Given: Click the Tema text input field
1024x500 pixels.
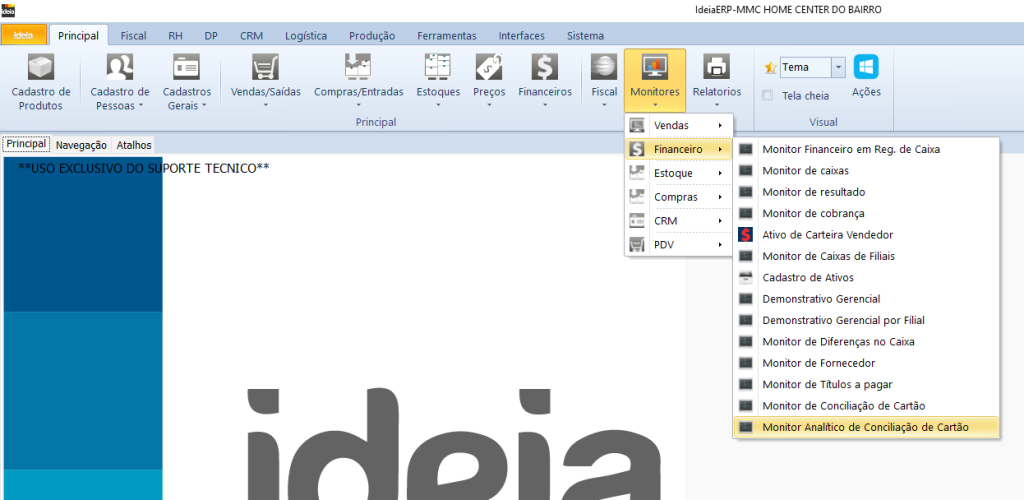Looking at the screenshot, I should tap(804, 67).
